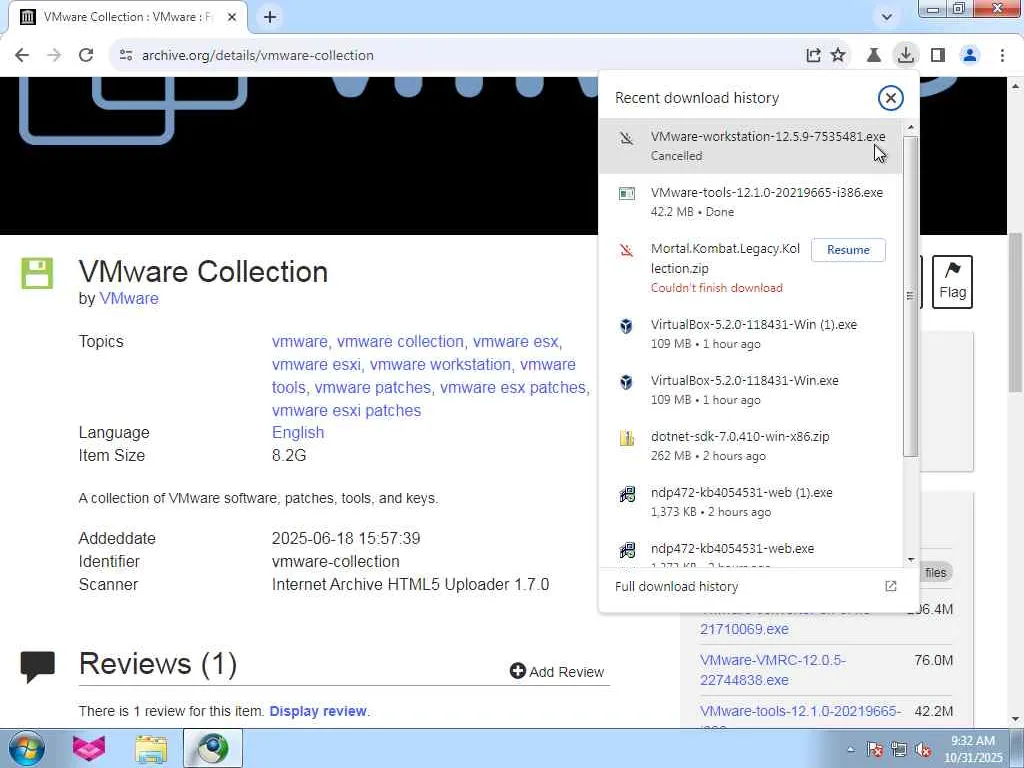Open the VMware-tools-12.1.0-20219665-i386.exe download
Screen dimensions: 1024x768
tap(750, 202)
